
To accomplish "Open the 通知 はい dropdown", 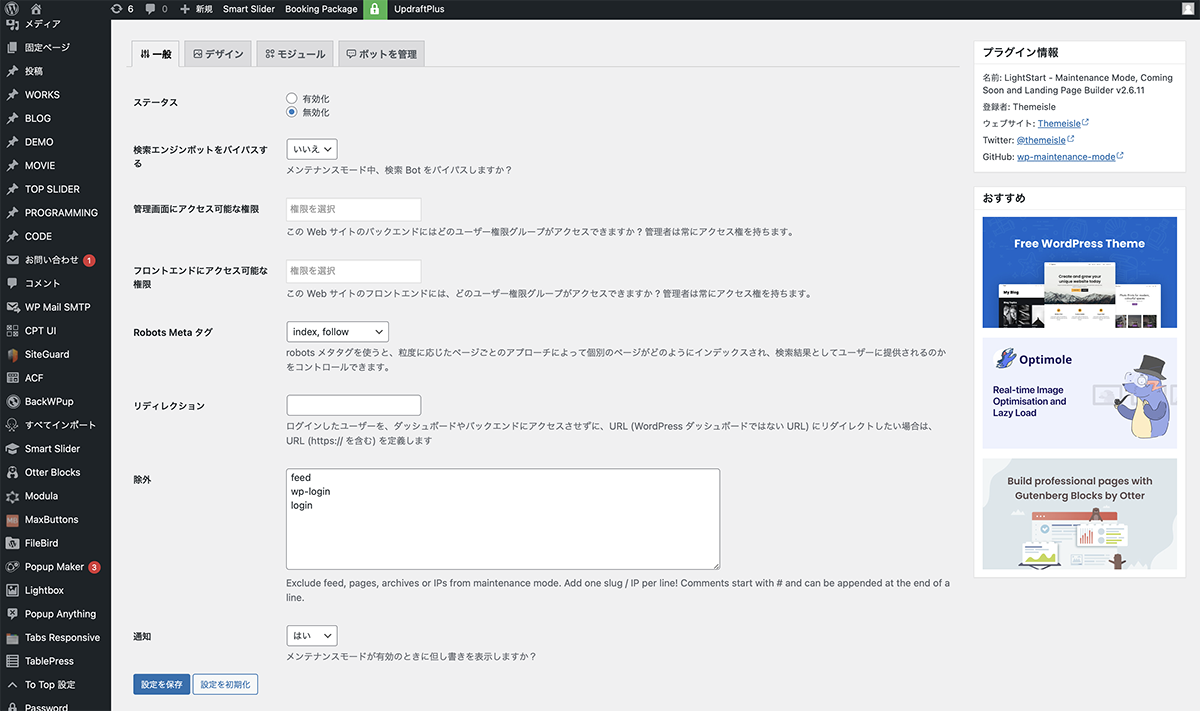I will click(311, 636).
